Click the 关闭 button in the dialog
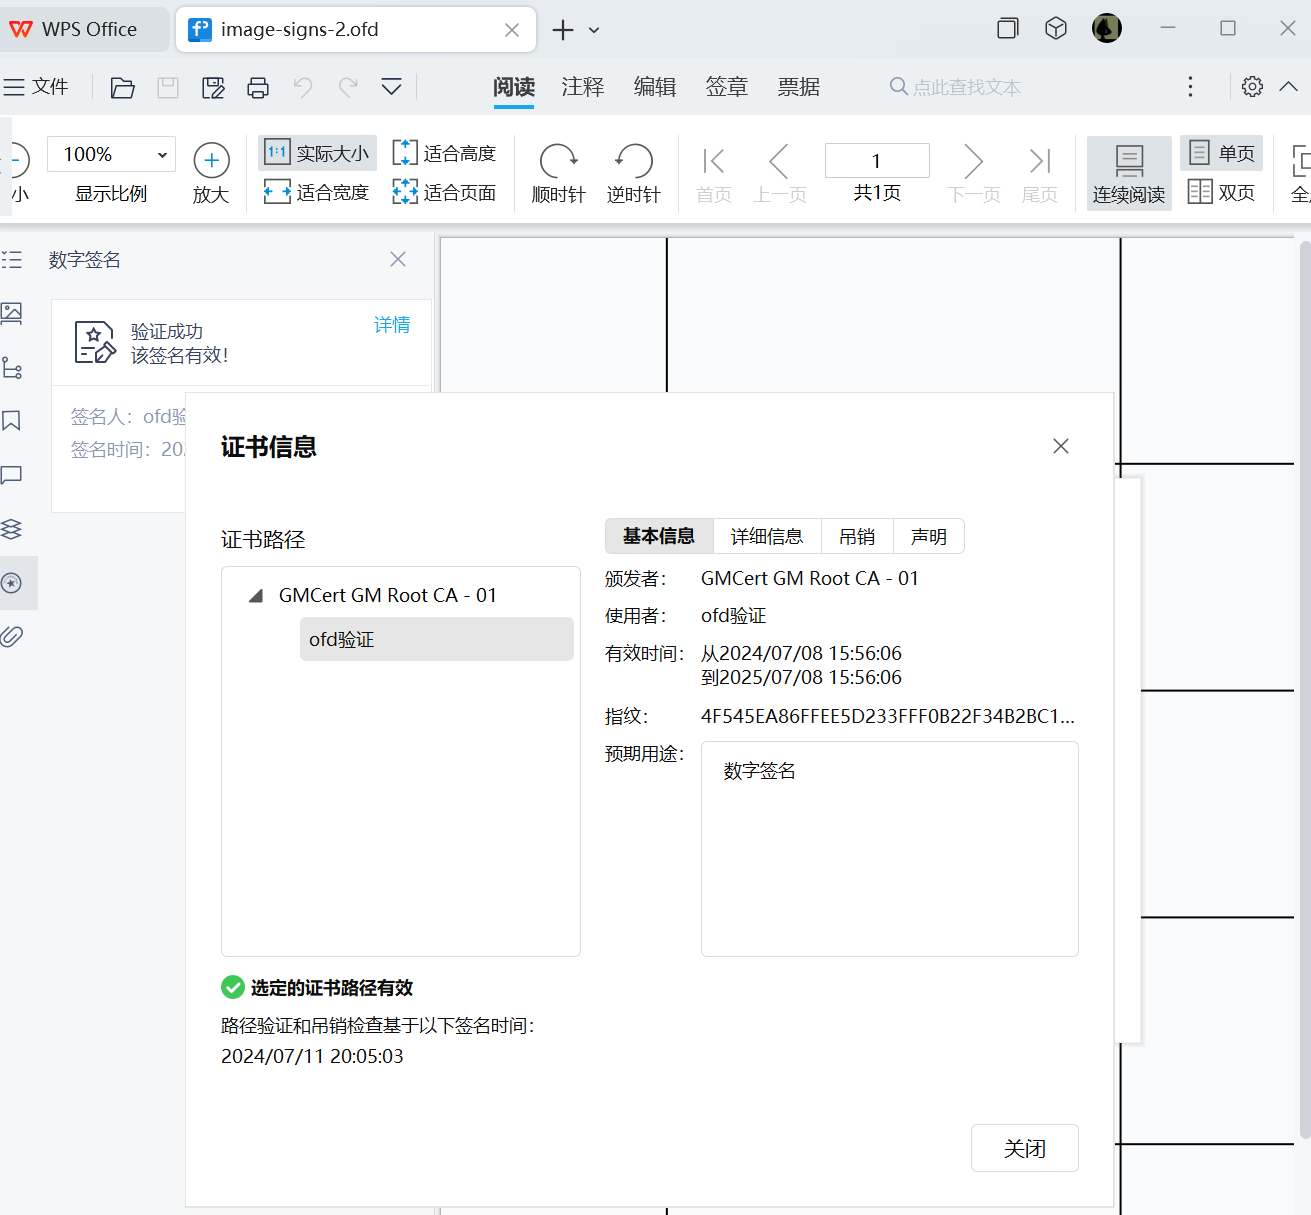The image size is (1311, 1215). click(x=1024, y=1148)
